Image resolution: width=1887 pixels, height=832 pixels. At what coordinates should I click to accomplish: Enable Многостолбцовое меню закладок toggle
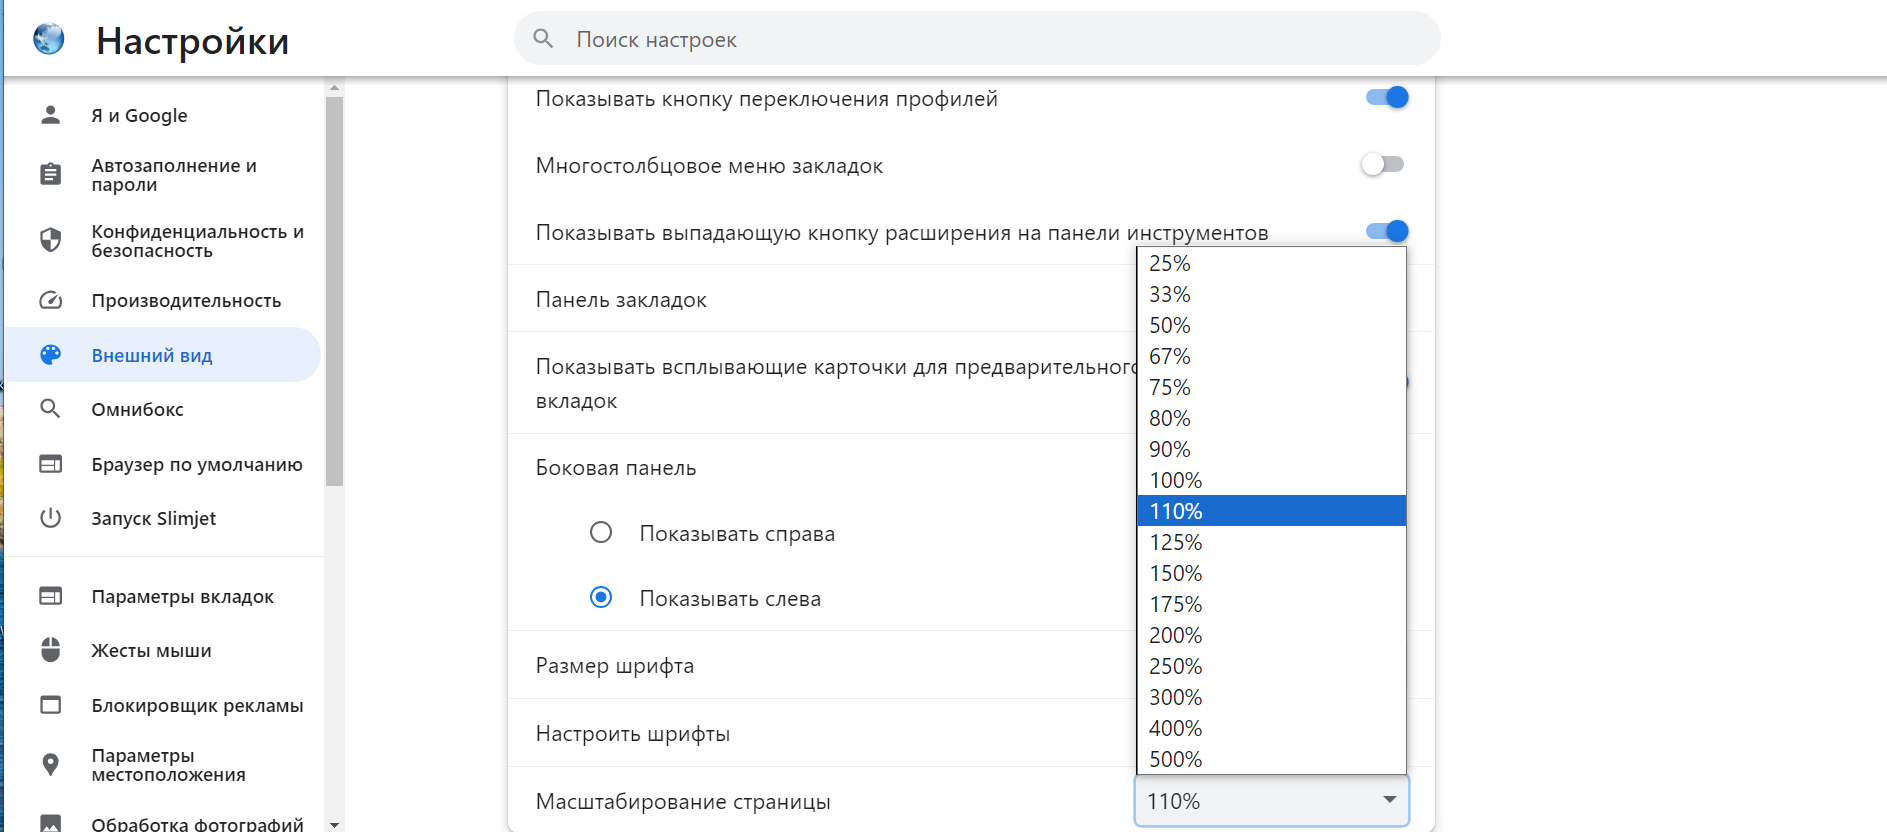pos(1382,164)
